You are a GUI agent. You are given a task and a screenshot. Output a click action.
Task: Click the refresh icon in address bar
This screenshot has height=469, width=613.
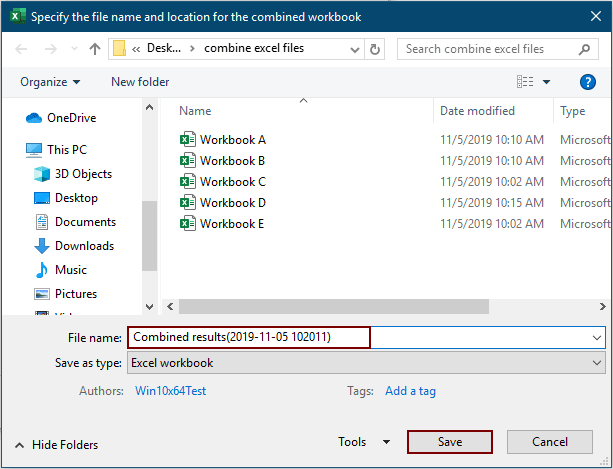[x=375, y=49]
